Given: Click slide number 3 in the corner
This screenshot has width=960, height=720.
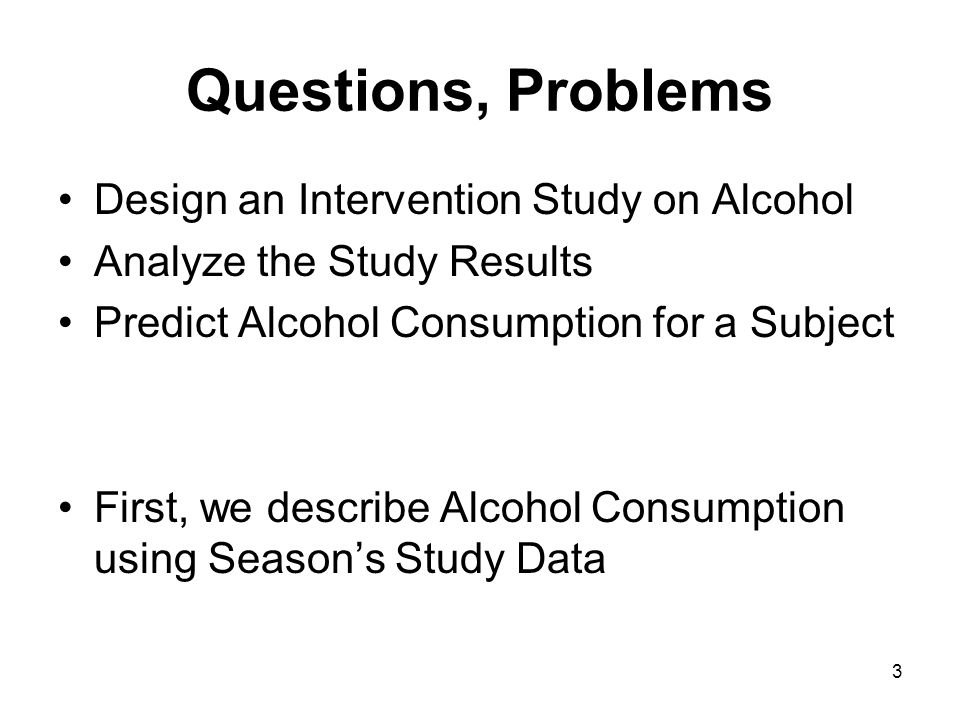Looking at the screenshot, I should (x=897, y=672).
